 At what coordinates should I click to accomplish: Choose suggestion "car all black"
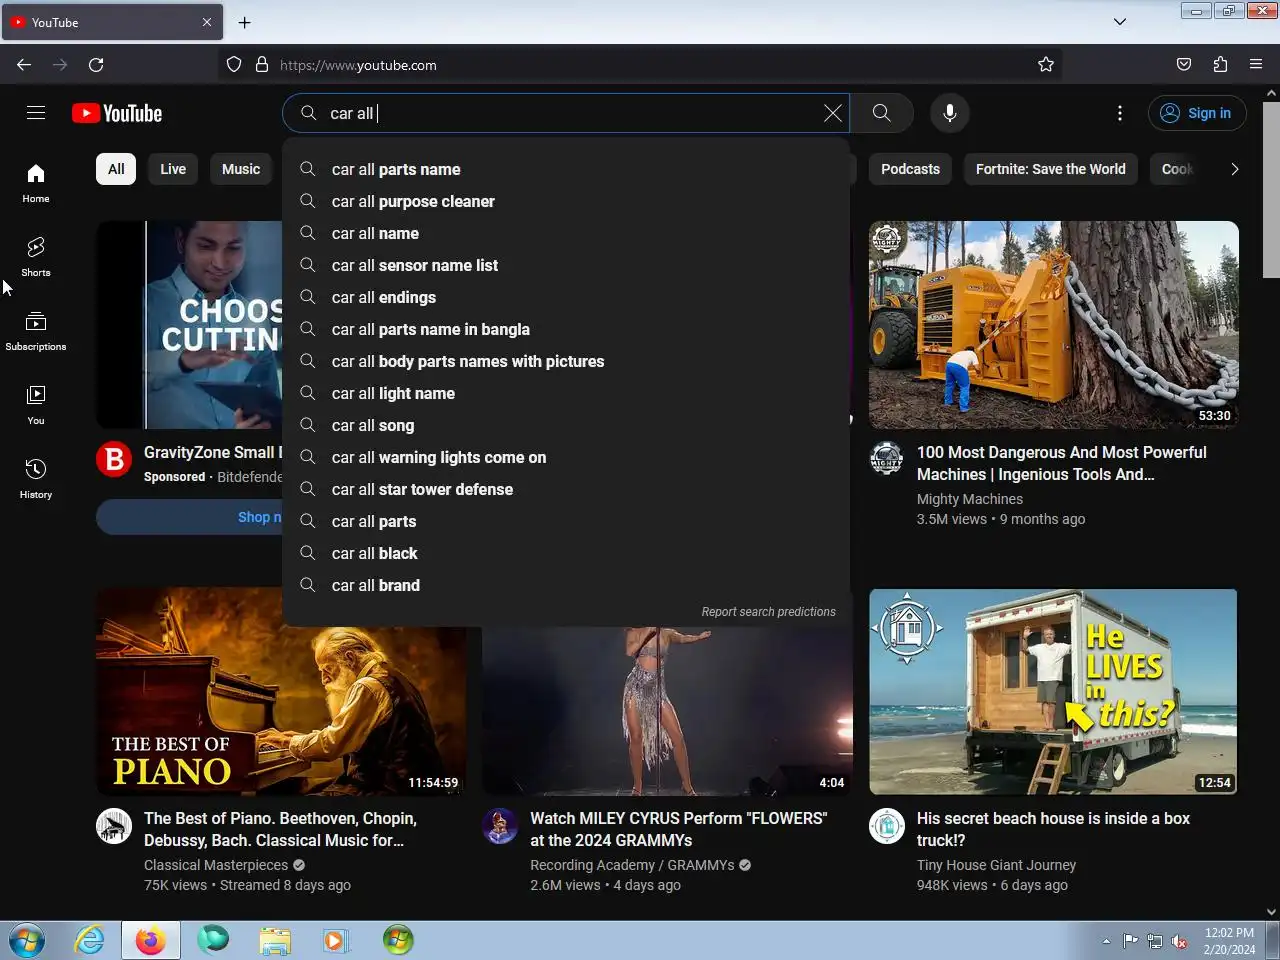[566, 553]
